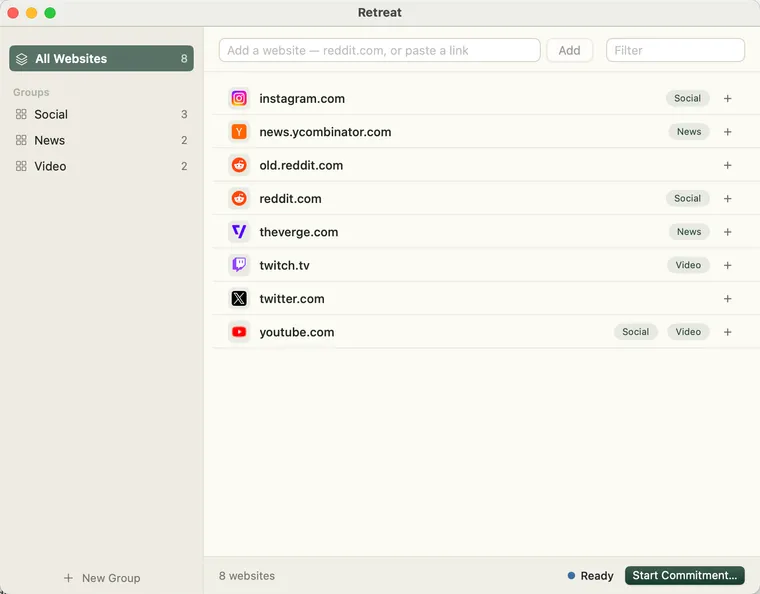Viewport: 760px width, 594px height.
Task: Click the Retreat window title
Action: tap(380, 13)
